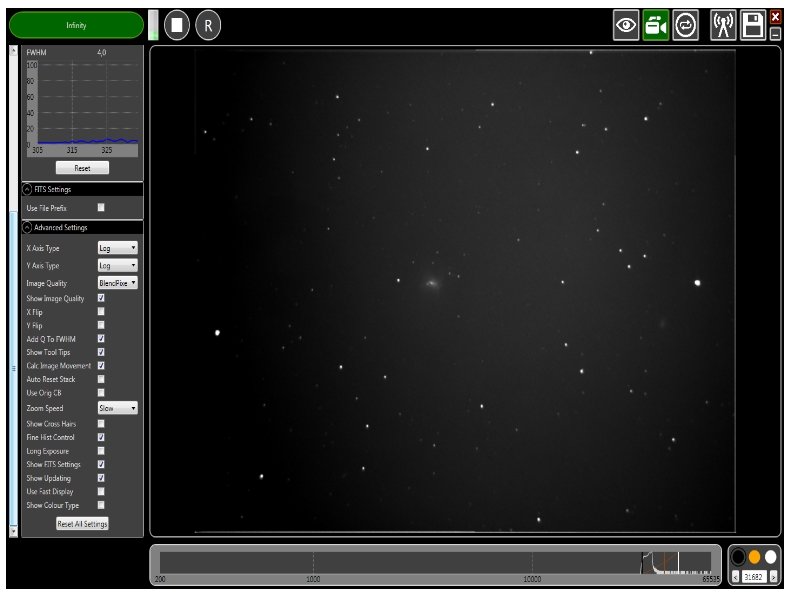Enable the Y Flip checkbox
This screenshot has width=800, height=600.
click(101, 325)
